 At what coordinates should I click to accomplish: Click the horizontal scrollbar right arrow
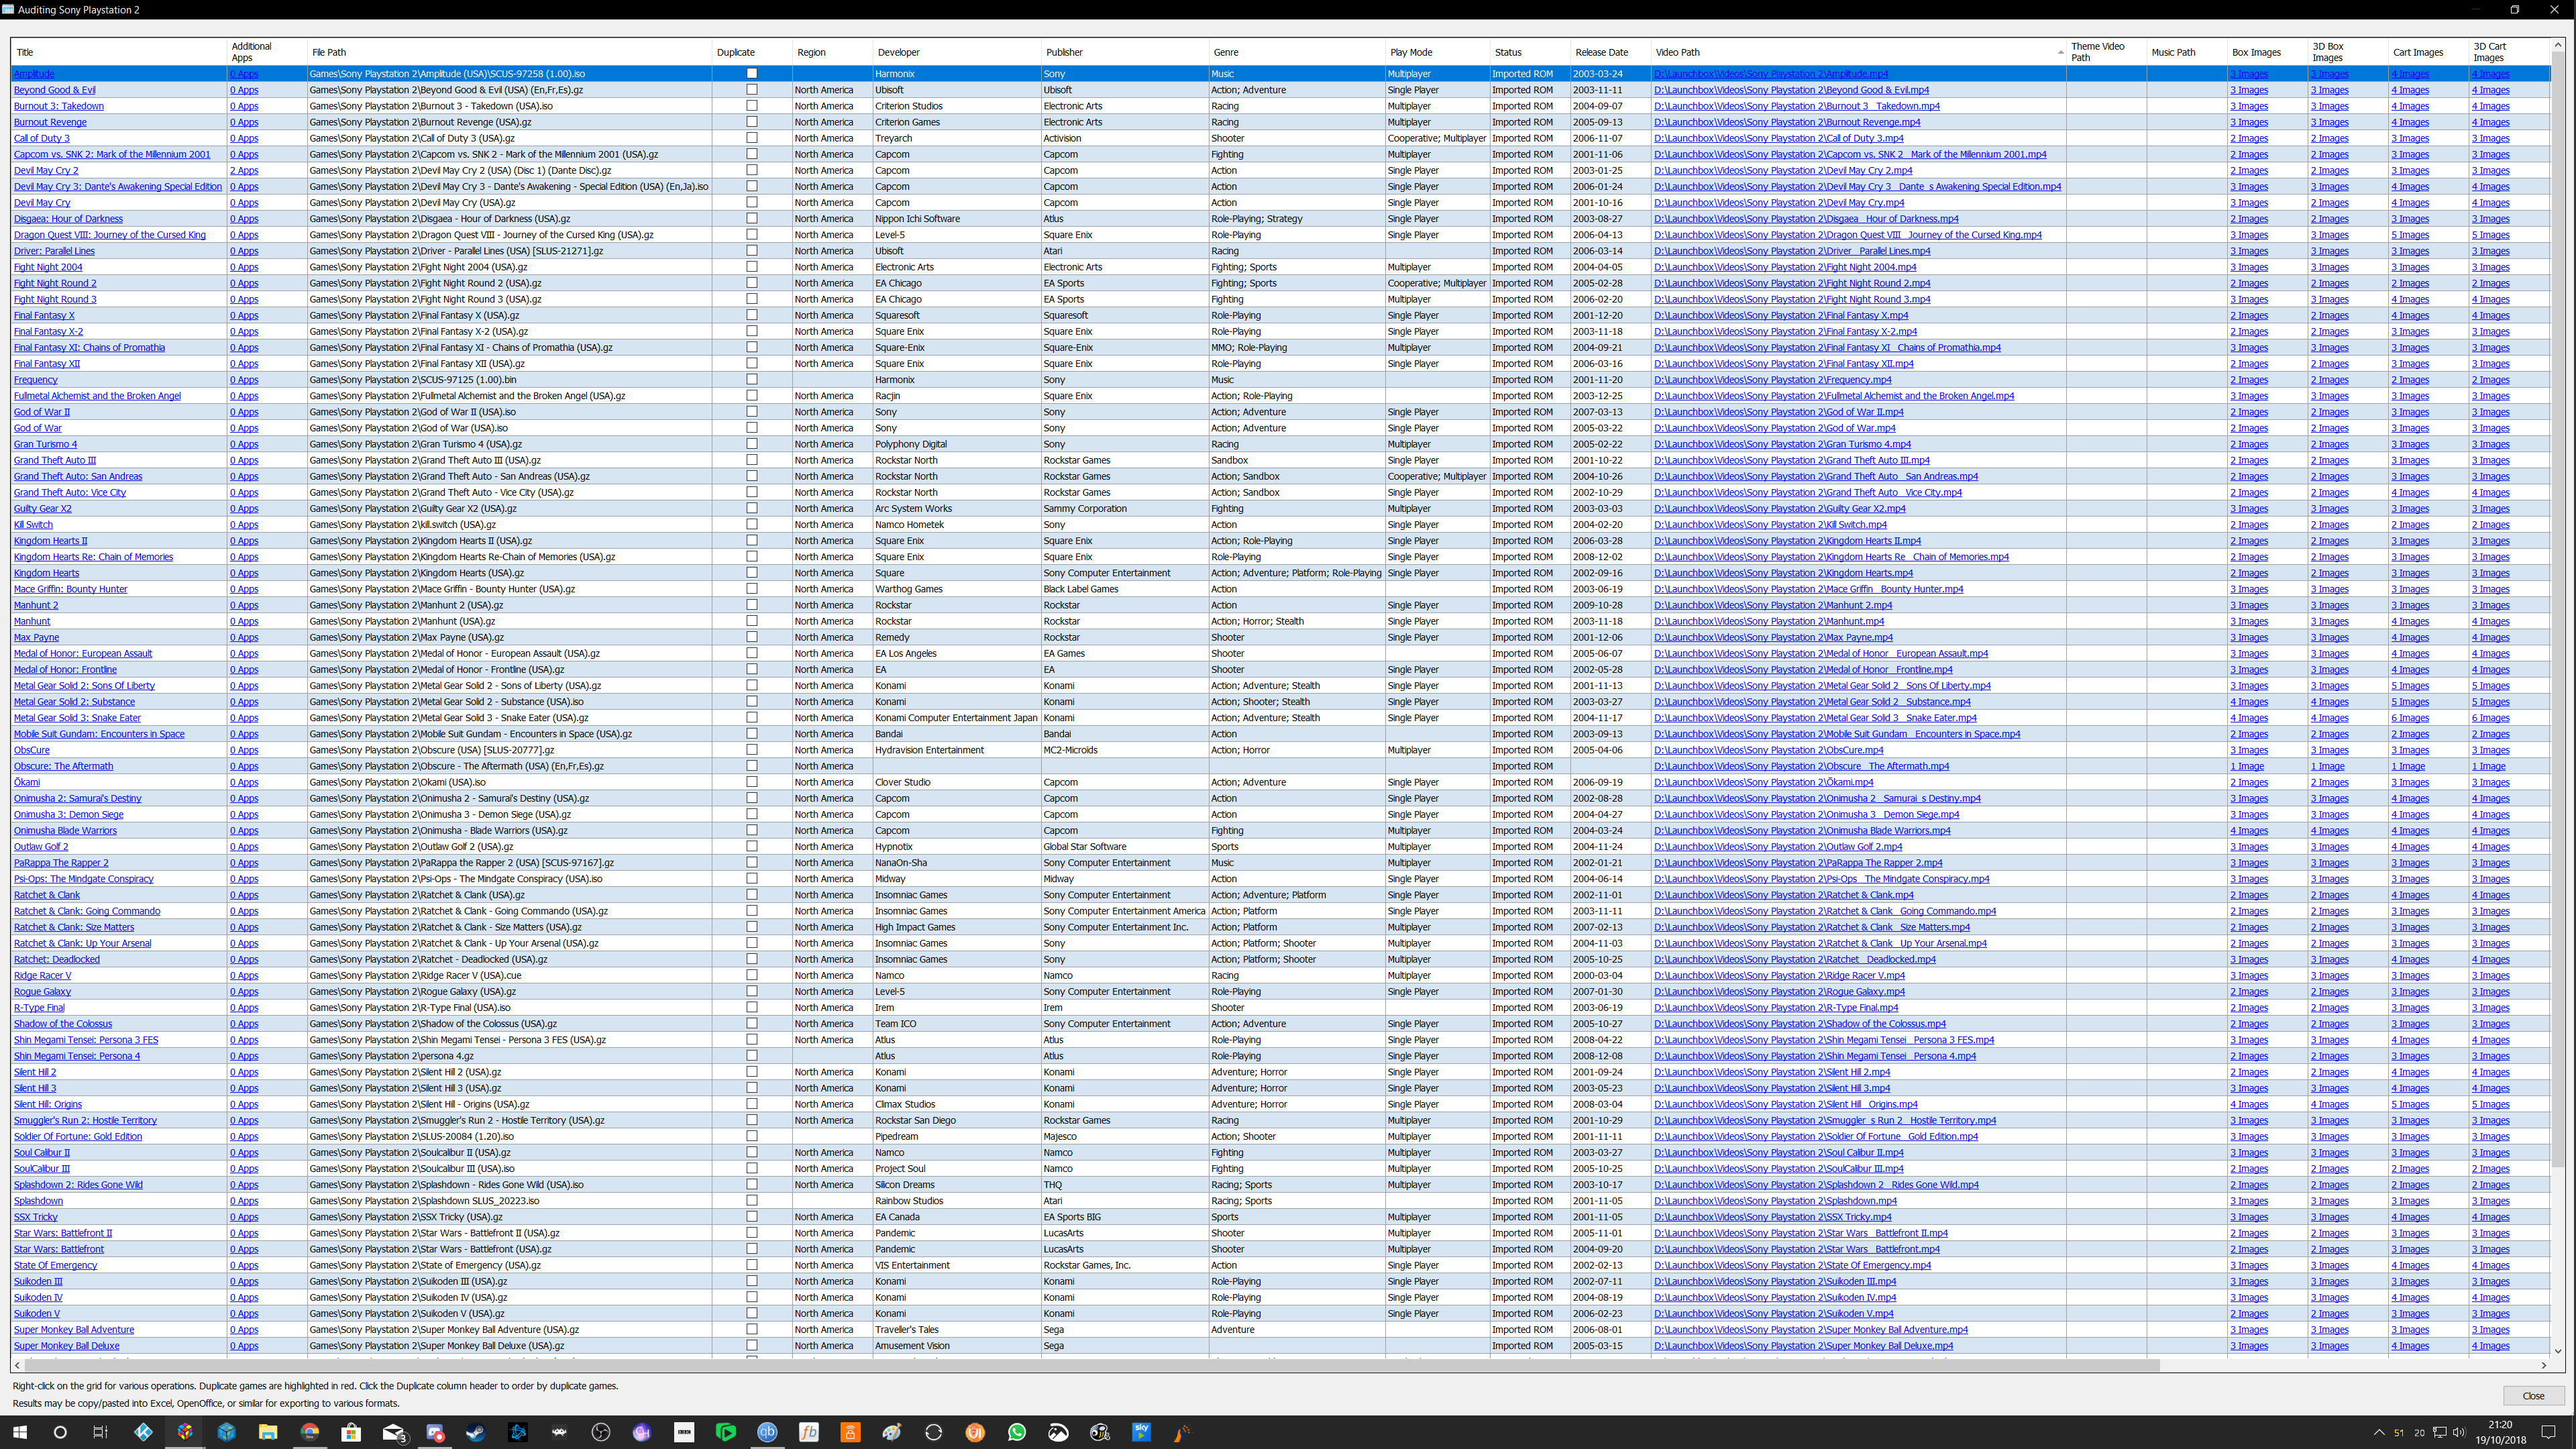point(2544,1365)
